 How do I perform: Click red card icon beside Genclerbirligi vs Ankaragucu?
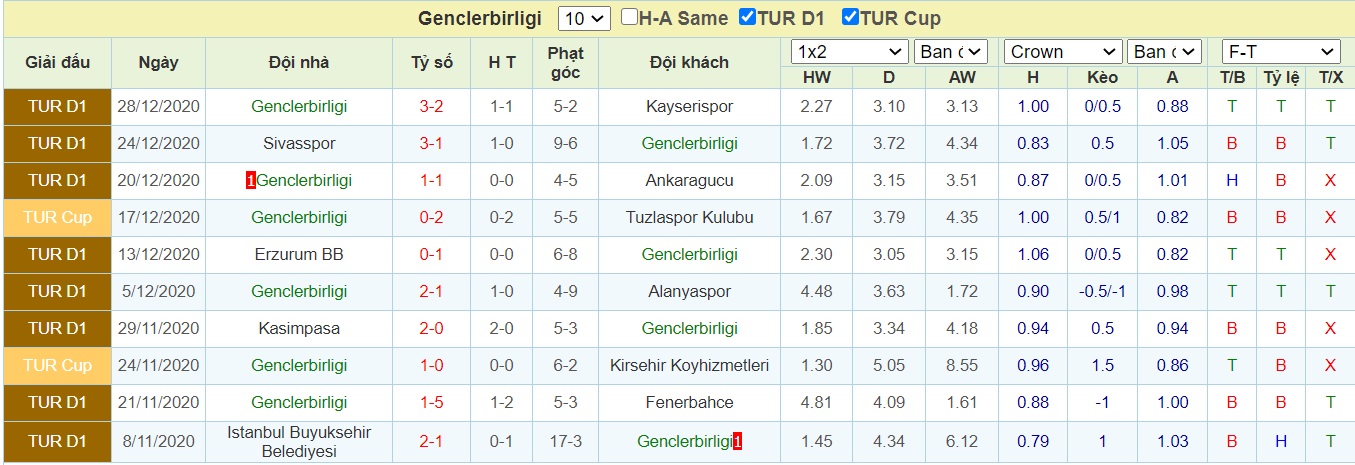point(250,181)
